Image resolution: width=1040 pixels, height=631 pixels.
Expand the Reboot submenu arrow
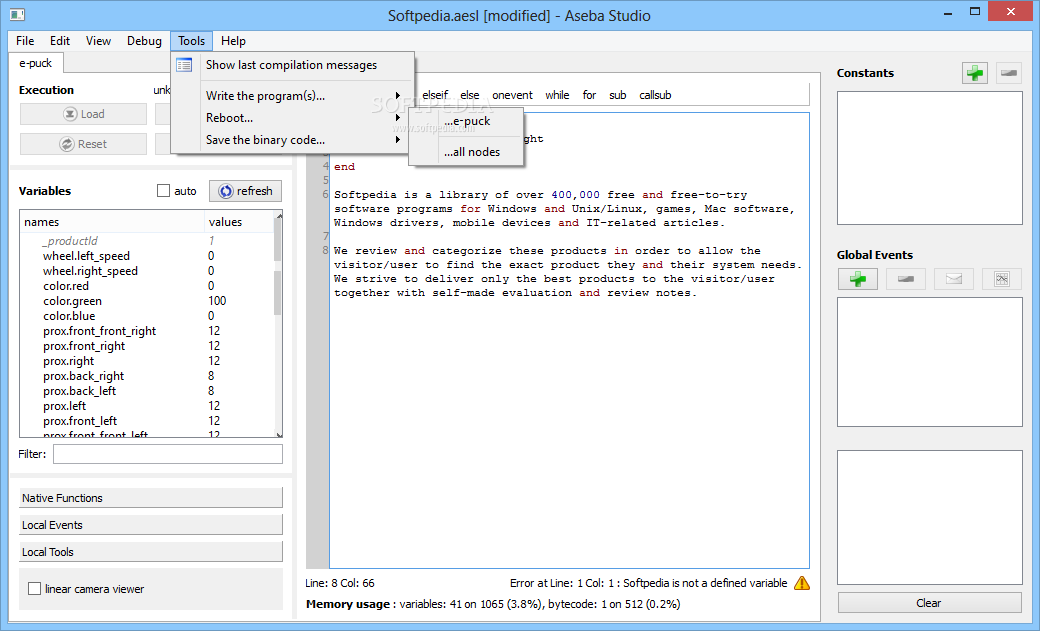click(x=397, y=117)
